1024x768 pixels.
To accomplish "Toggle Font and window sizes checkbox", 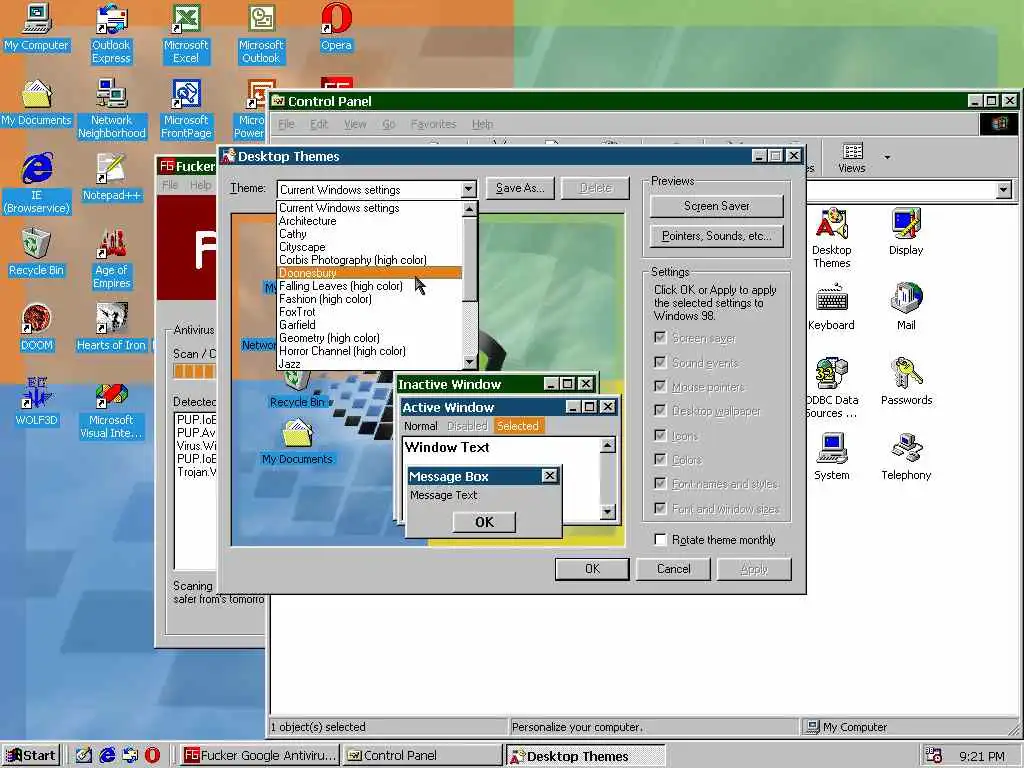I will (660, 509).
